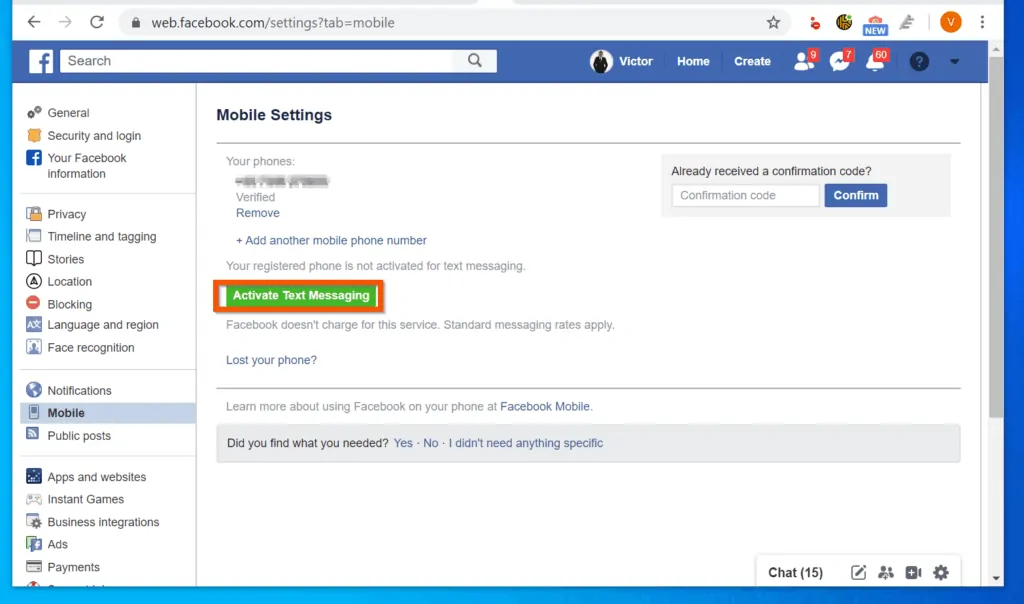Image resolution: width=1024 pixels, height=604 pixels.
Task: Open Stories settings
Action: (x=65, y=259)
